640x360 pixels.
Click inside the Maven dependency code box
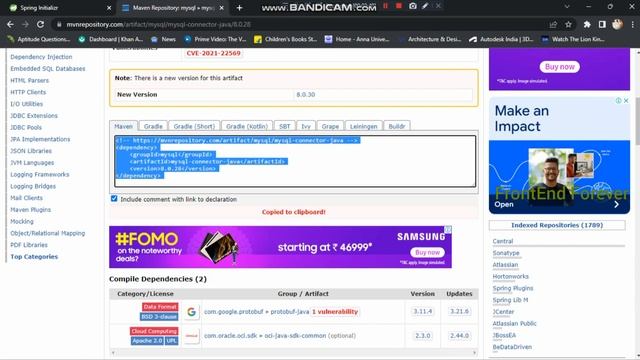click(x=295, y=161)
